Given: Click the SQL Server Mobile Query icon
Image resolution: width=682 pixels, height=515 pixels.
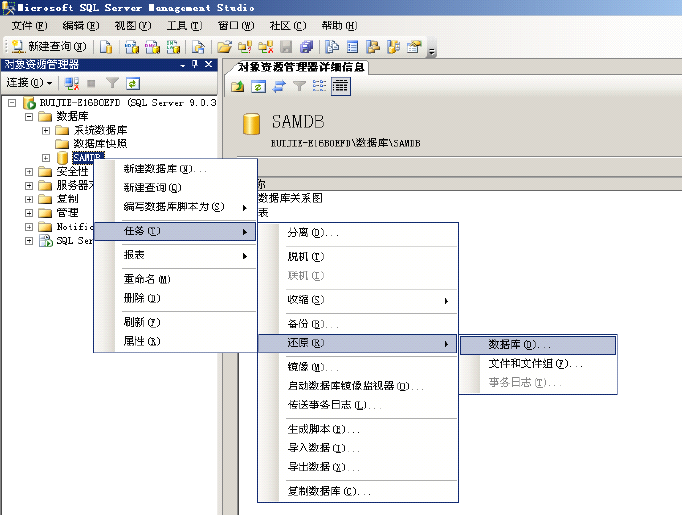Looking at the screenshot, I should 198,47.
